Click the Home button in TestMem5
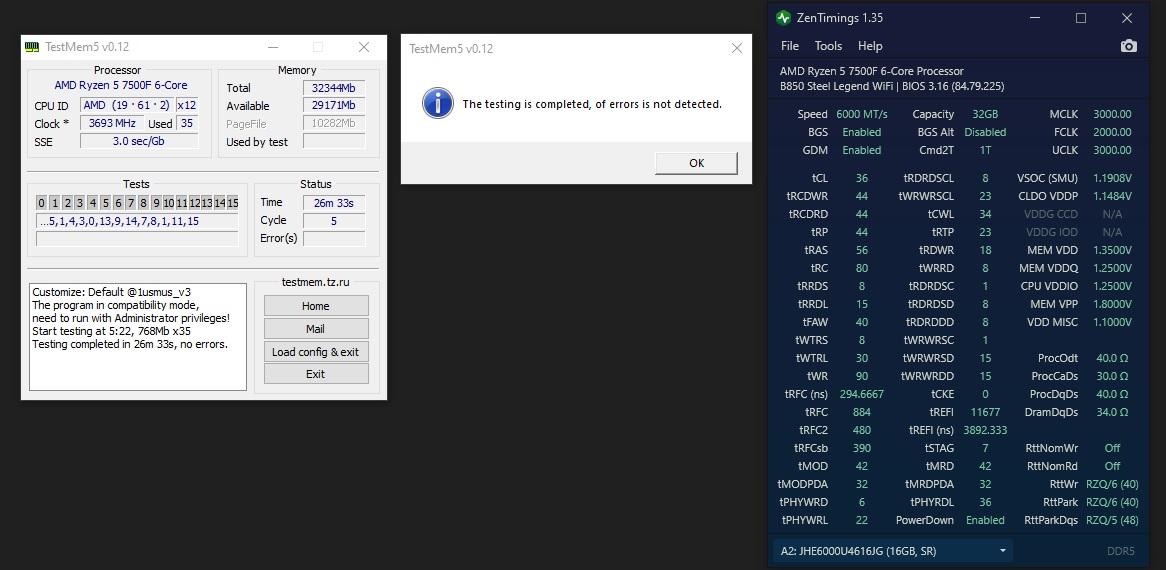1166x570 pixels. click(x=315, y=305)
